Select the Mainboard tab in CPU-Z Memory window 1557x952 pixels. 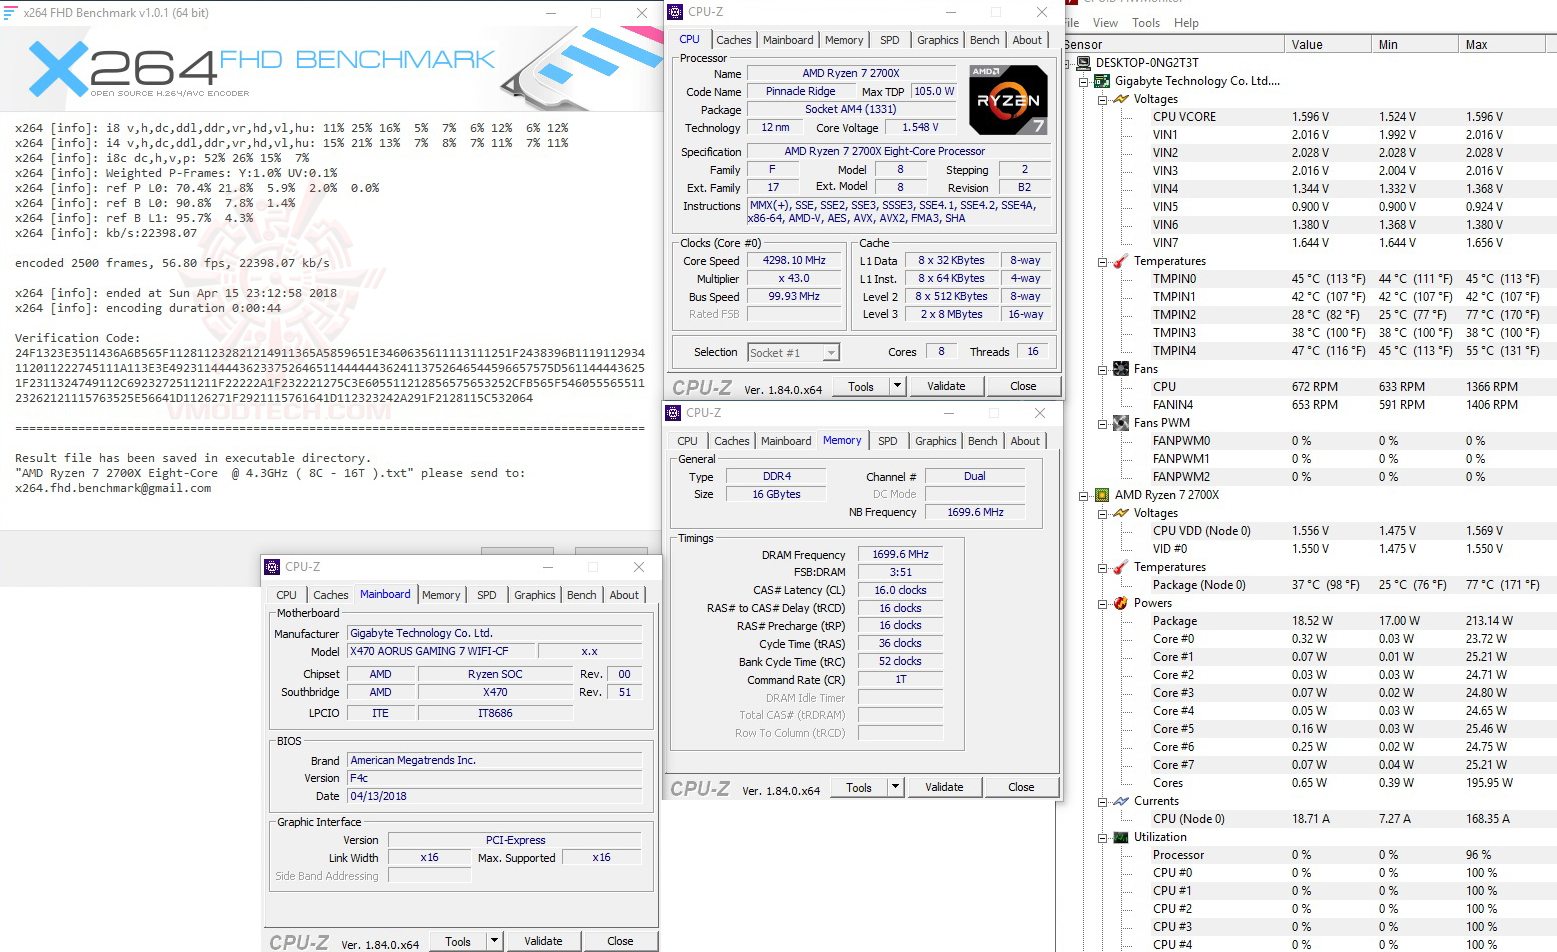coord(786,441)
